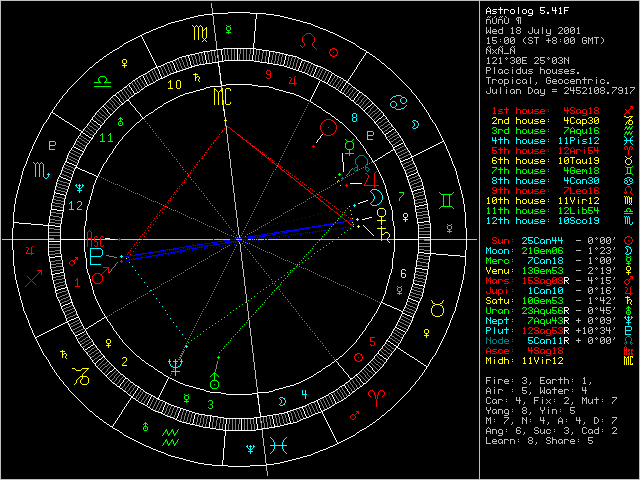Screen dimensions: 640x480
Task: Select the large green Mercury glyph inside the chart
Action: (350, 147)
